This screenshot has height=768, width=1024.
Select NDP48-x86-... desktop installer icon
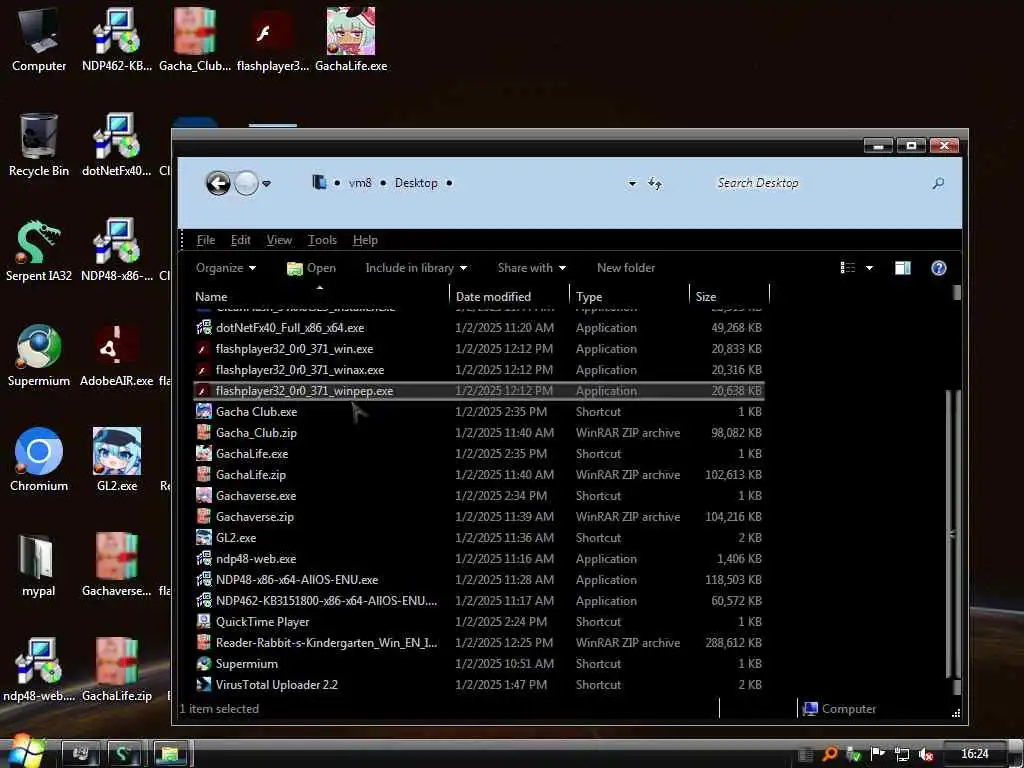pyautogui.click(x=117, y=250)
